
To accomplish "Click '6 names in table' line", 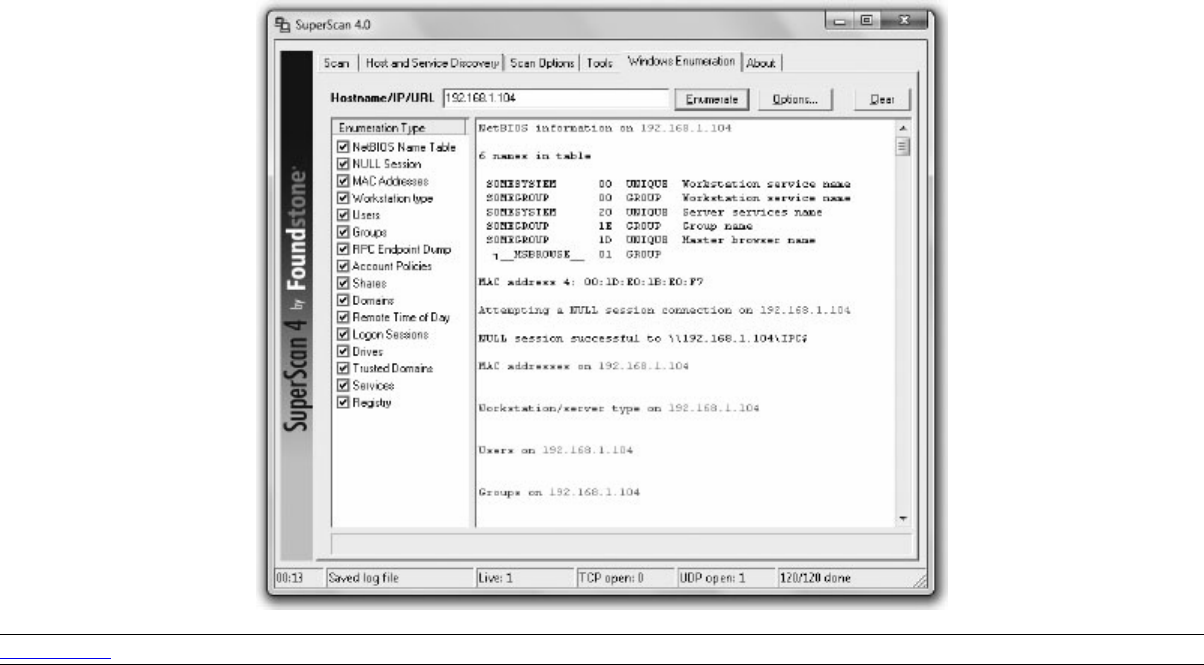I will tap(534, 157).
